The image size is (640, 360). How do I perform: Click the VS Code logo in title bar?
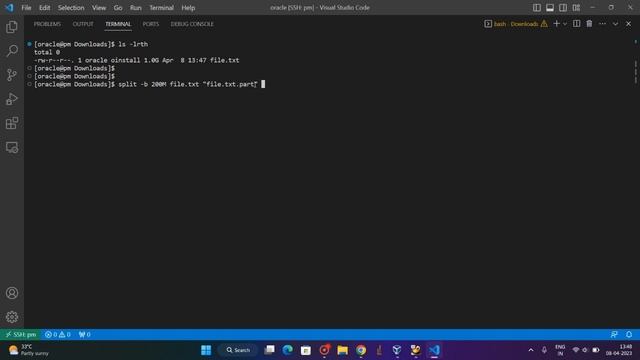[x=9, y=7]
